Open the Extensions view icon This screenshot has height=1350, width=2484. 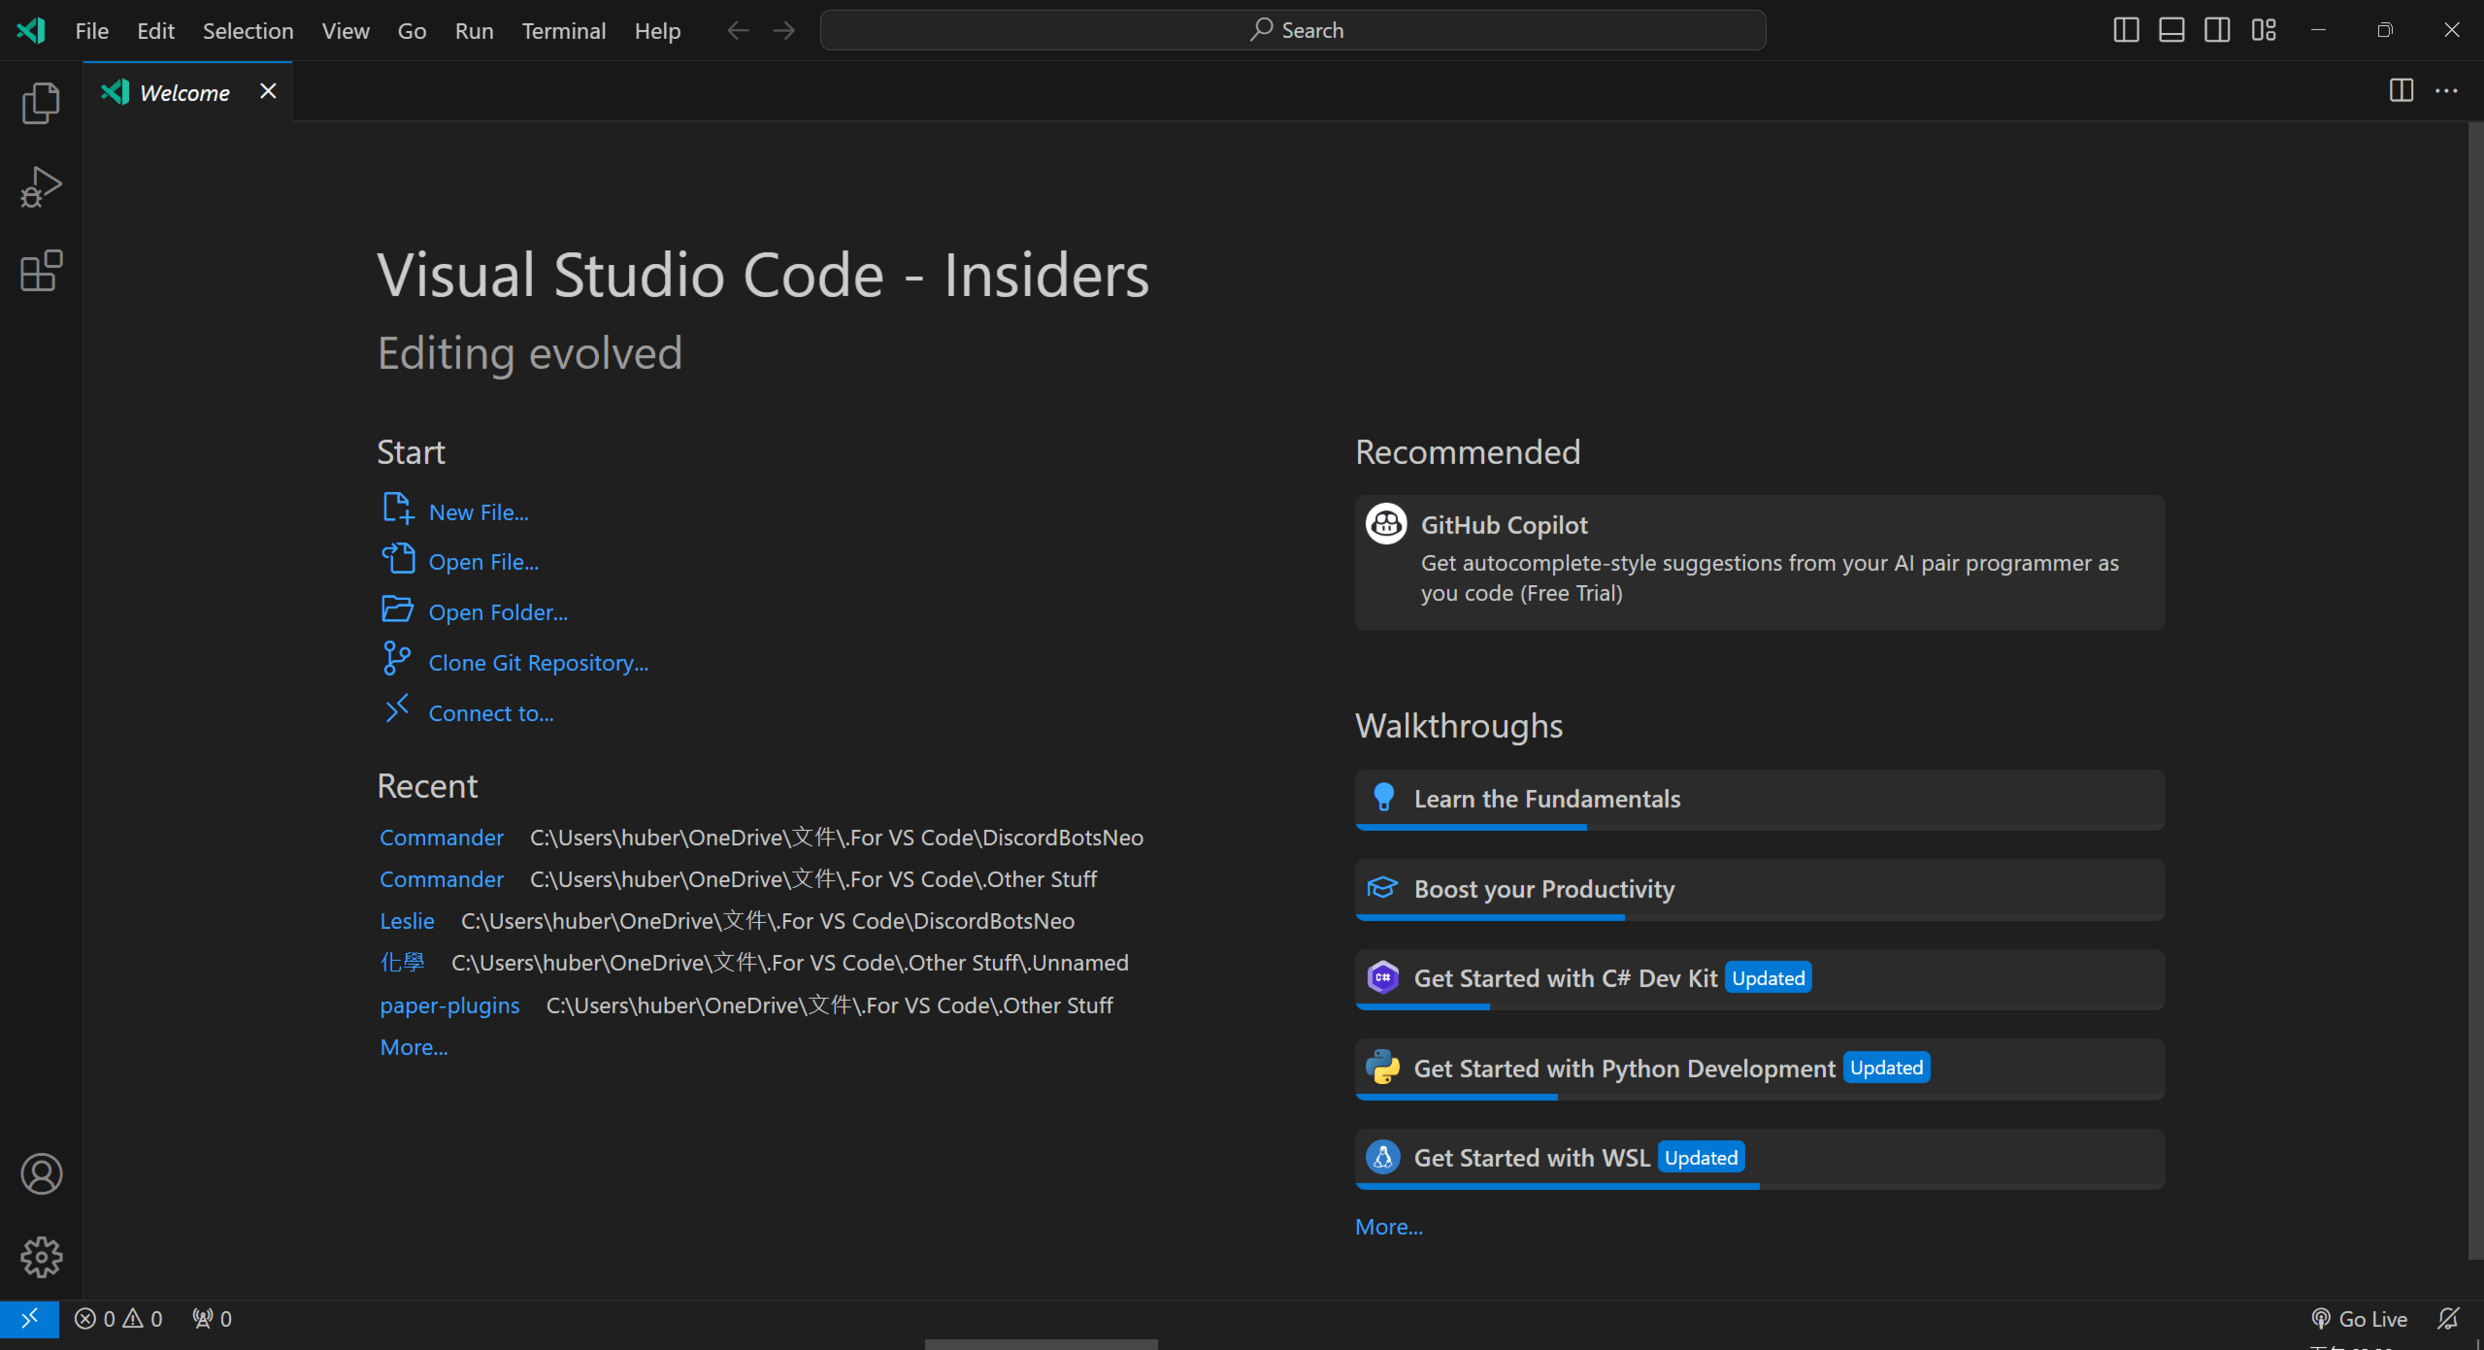(40, 271)
